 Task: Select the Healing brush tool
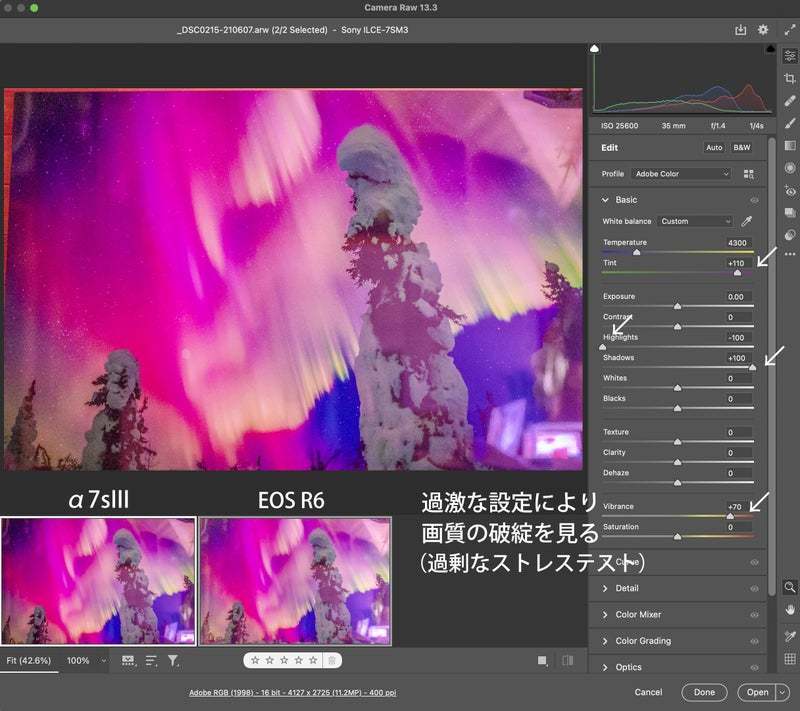click(790, 100)
